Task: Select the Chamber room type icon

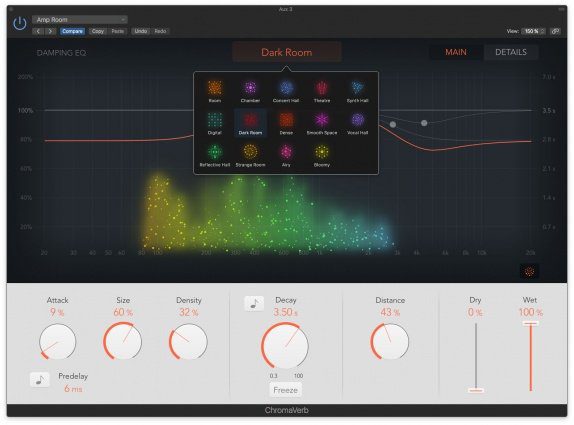Action: 250,92
